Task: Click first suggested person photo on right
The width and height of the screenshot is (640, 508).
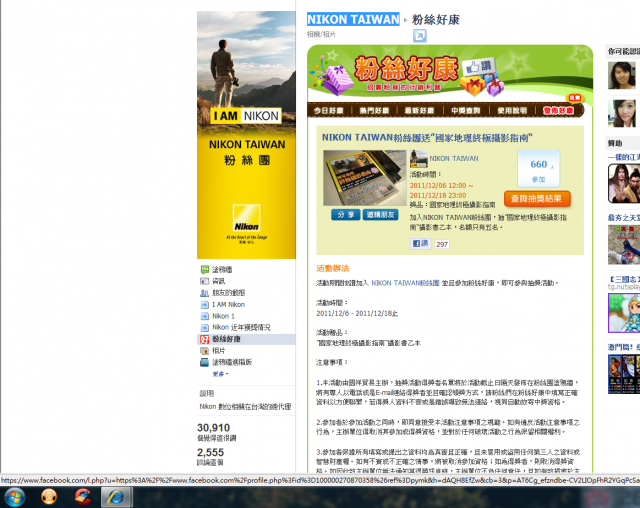Action: (x=622, y=75)
